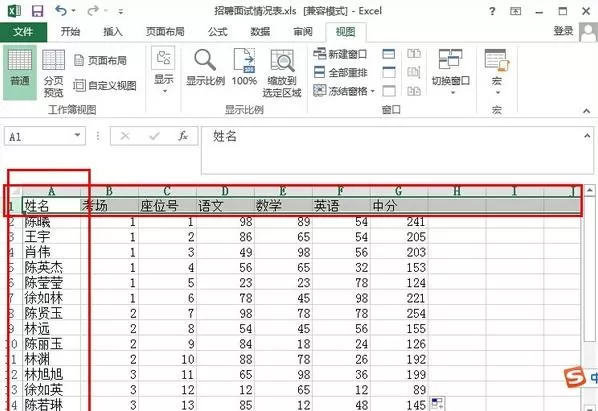
Task: Click the 页面布局 view button in ribbon
Action: coord(100,60)
